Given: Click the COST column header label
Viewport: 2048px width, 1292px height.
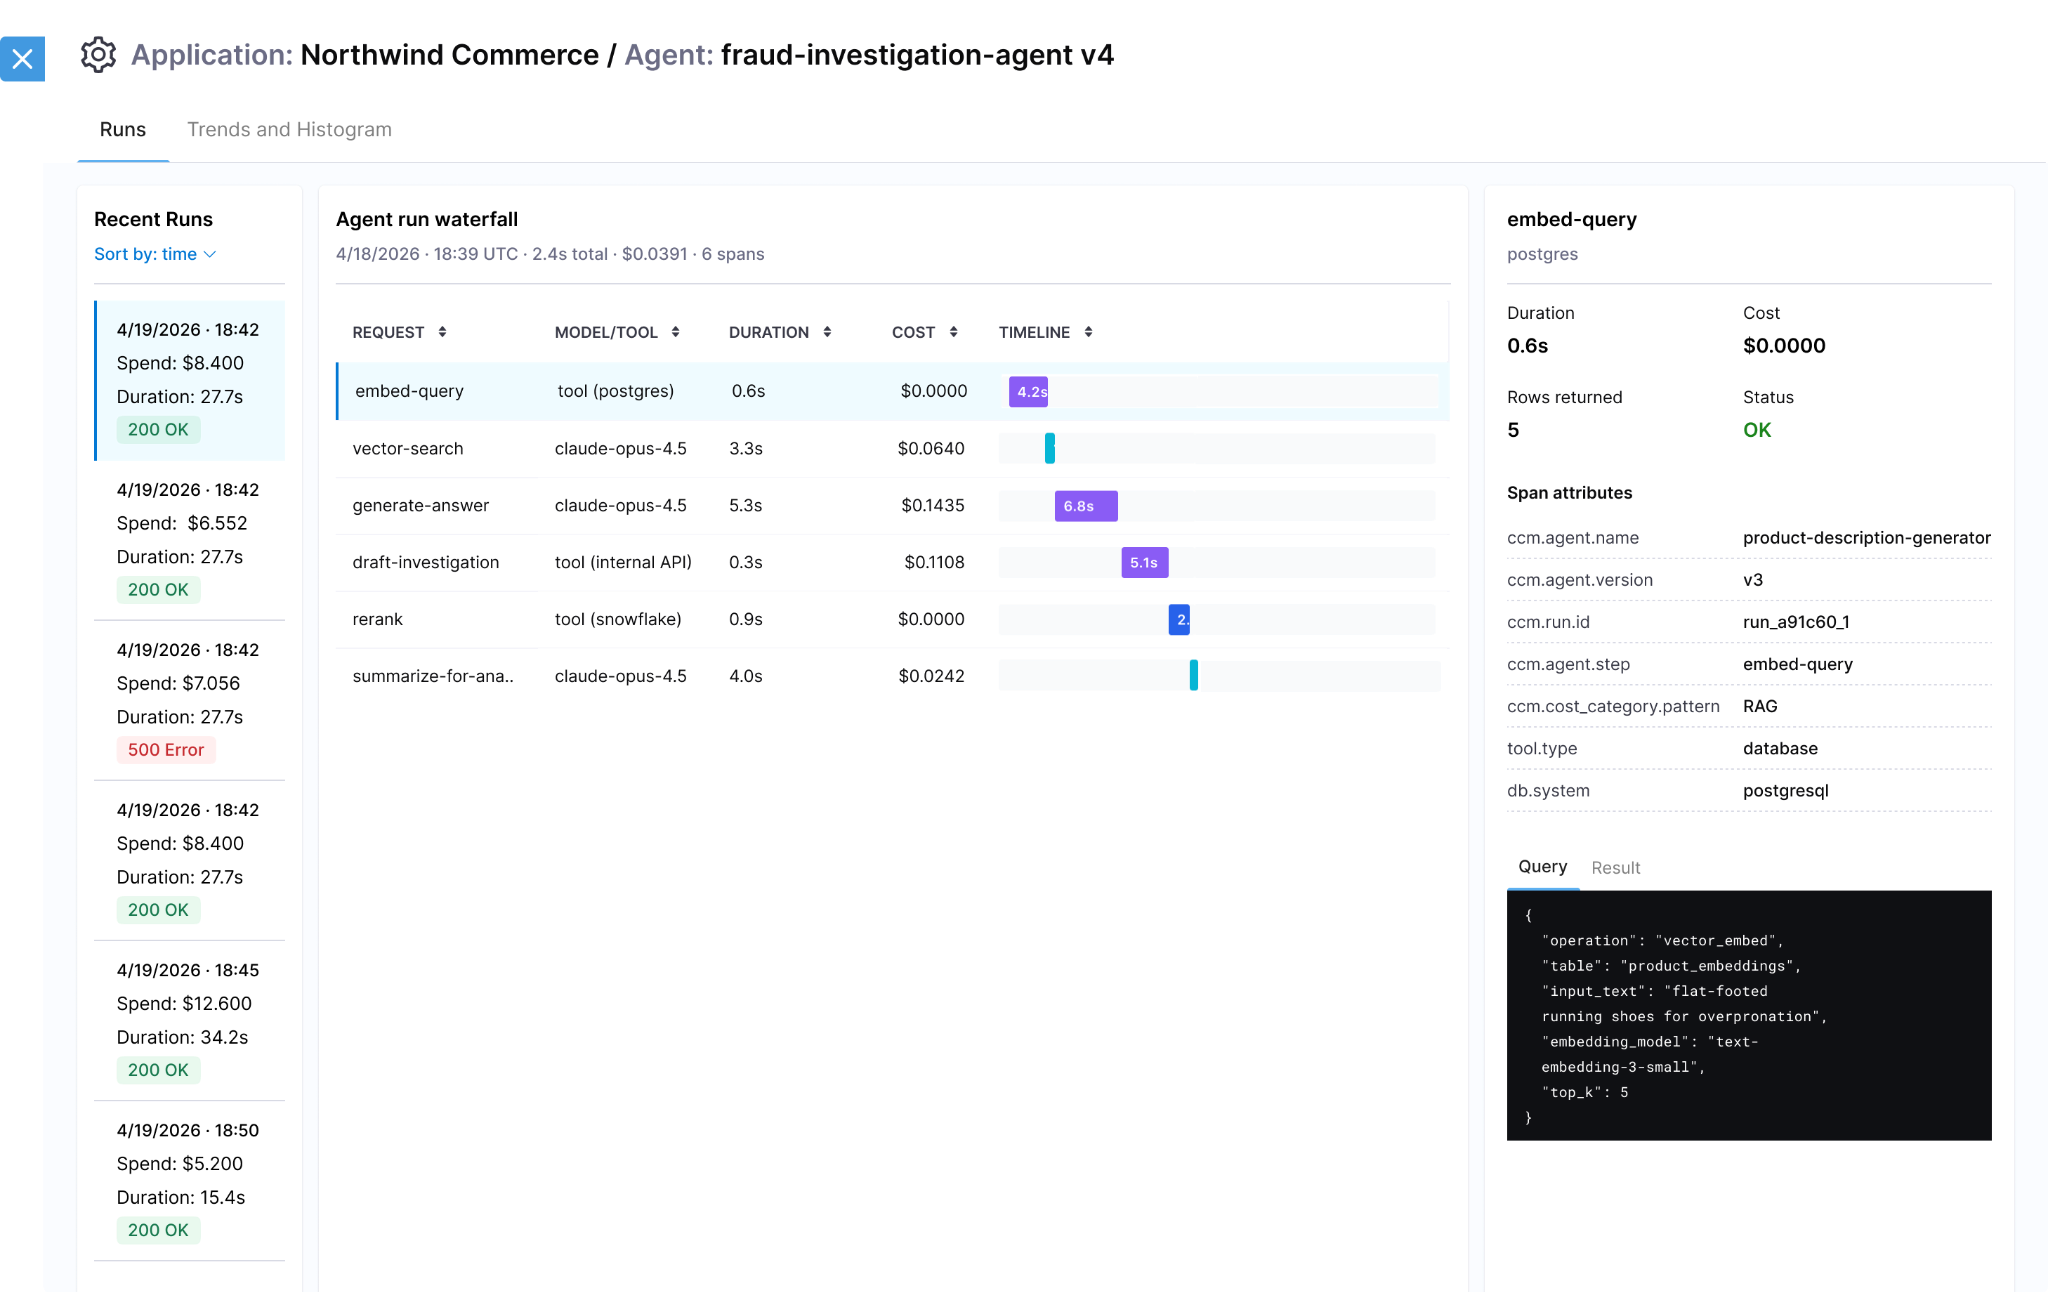Looking at the screenshot, I should pyautogui.click(x=913, y=332).
